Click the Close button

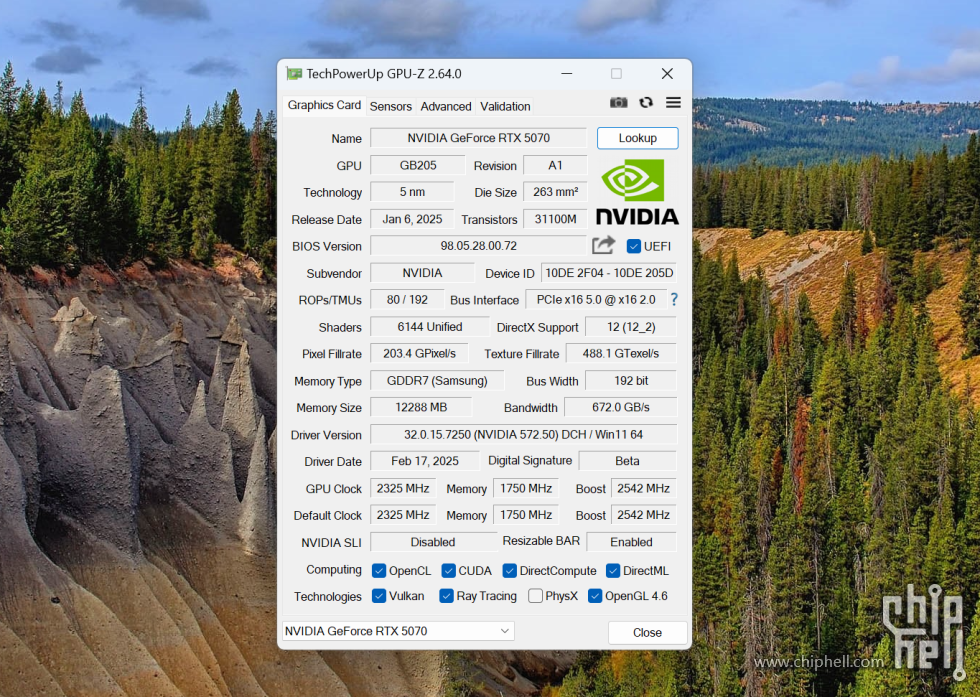(x=648, y=633)
